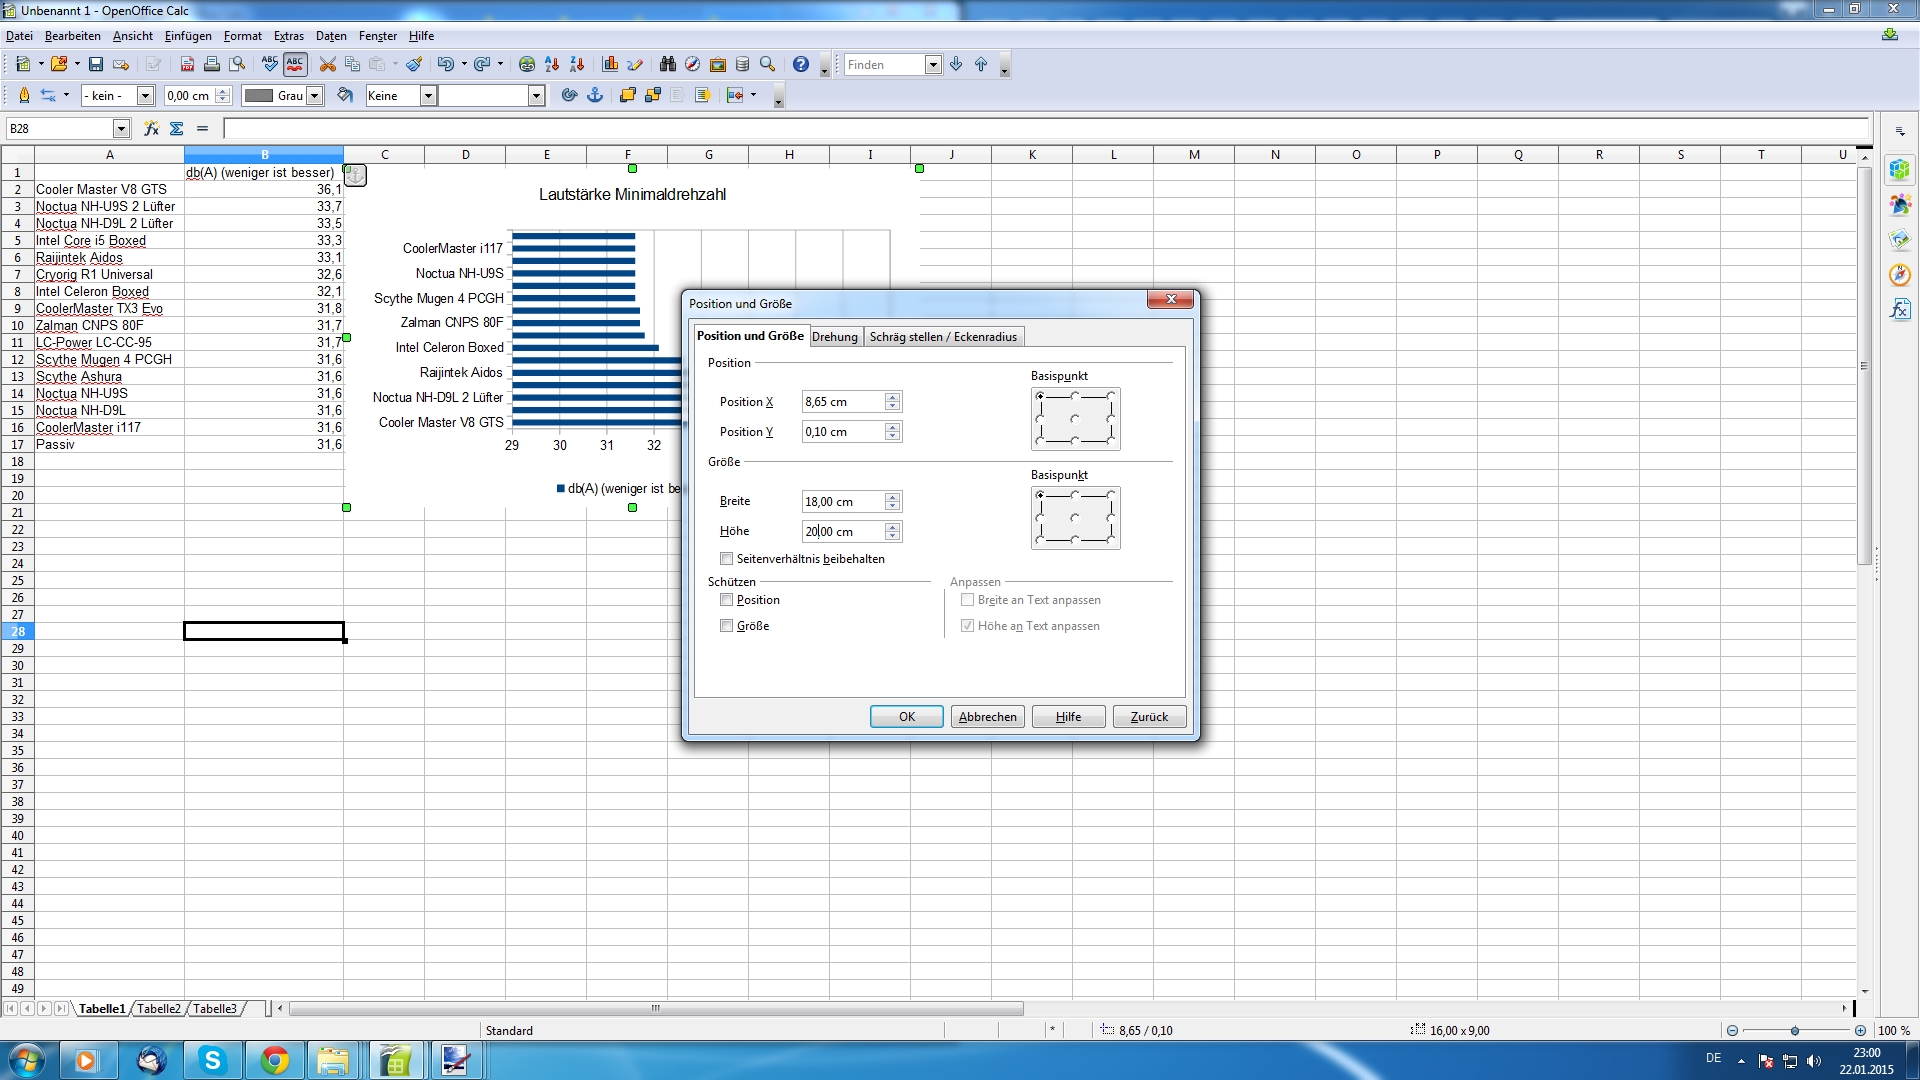Click the Sum sigma icon
The image size is (1920, 1080).
177,129
